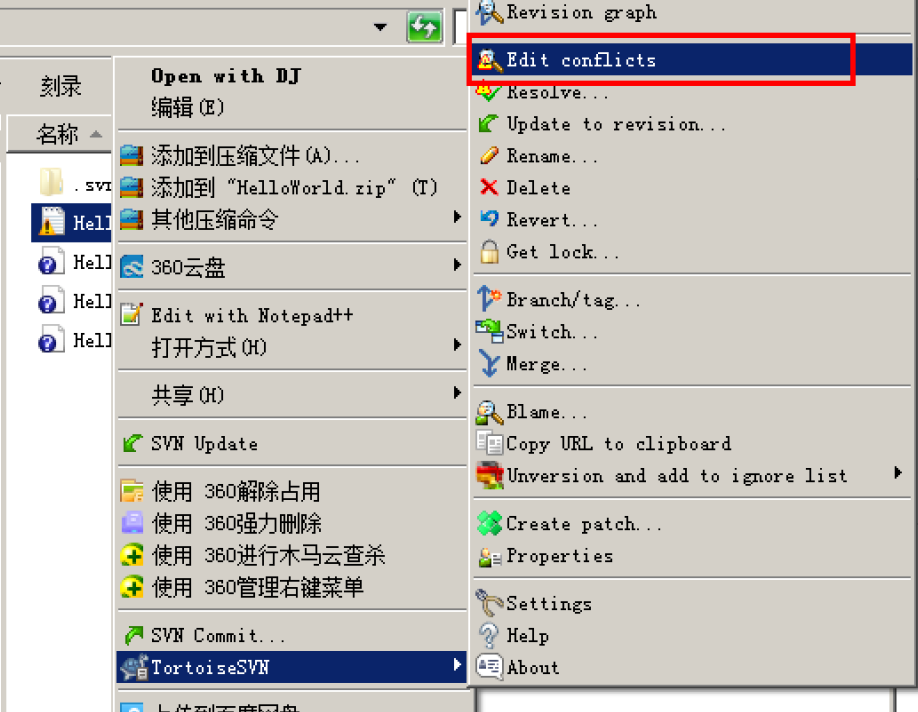
Task: Click the Edit conflicts warning icon
Action: click(489, 60)
